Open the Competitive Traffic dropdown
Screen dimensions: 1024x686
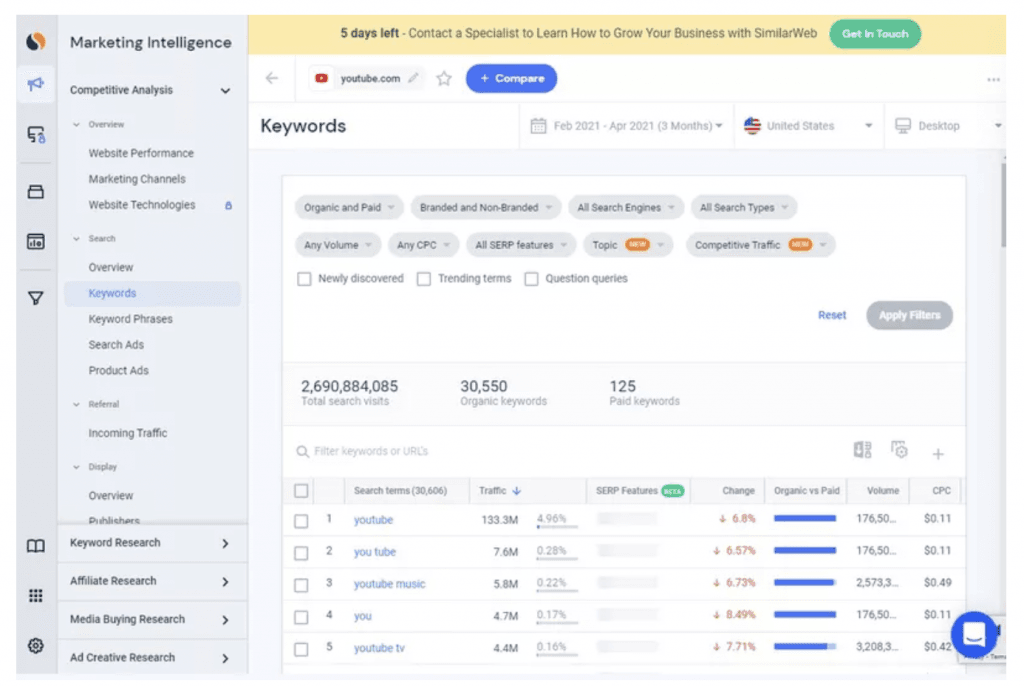pyautogui.click(x=760, y=245)
